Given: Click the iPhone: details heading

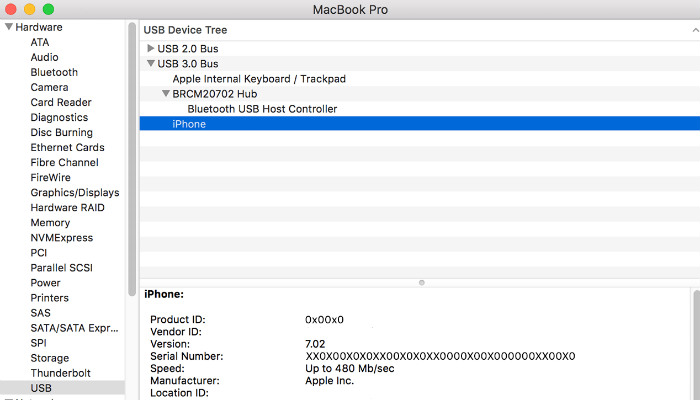Looking at the screenshot, I should 164,294.
